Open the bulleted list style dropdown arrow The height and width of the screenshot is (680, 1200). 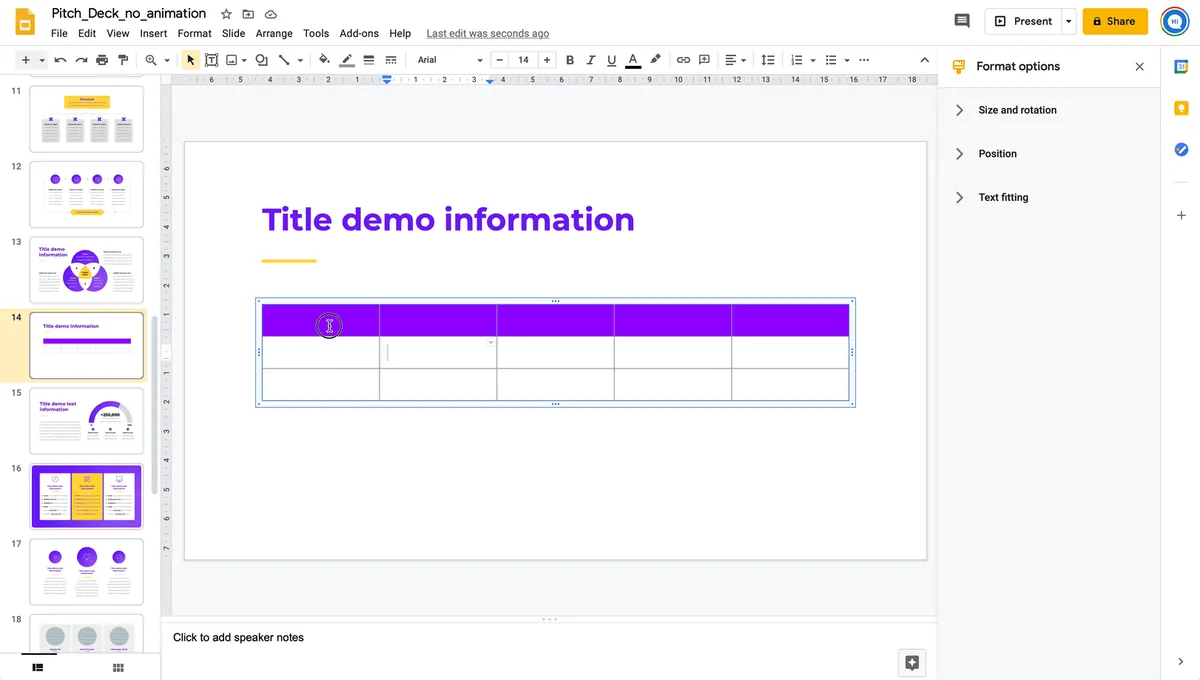click(847, 60)
